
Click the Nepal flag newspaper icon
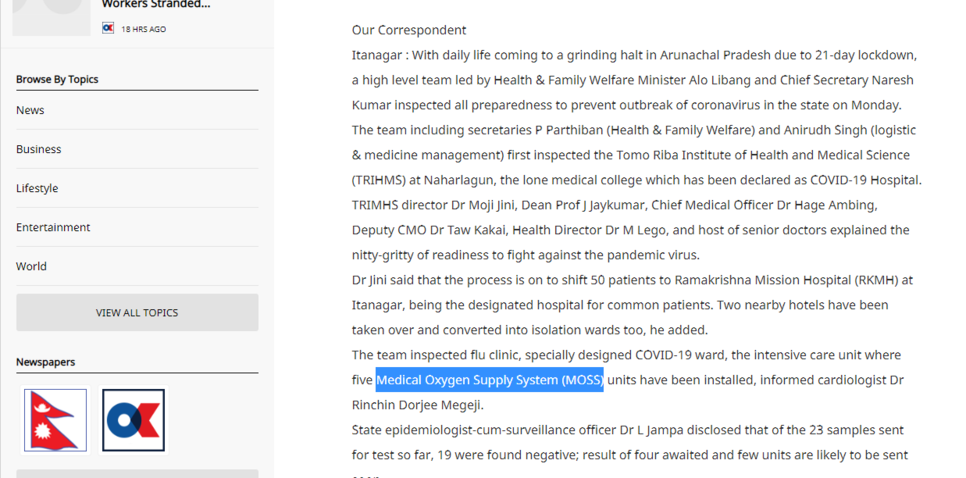tap(55, 420)
